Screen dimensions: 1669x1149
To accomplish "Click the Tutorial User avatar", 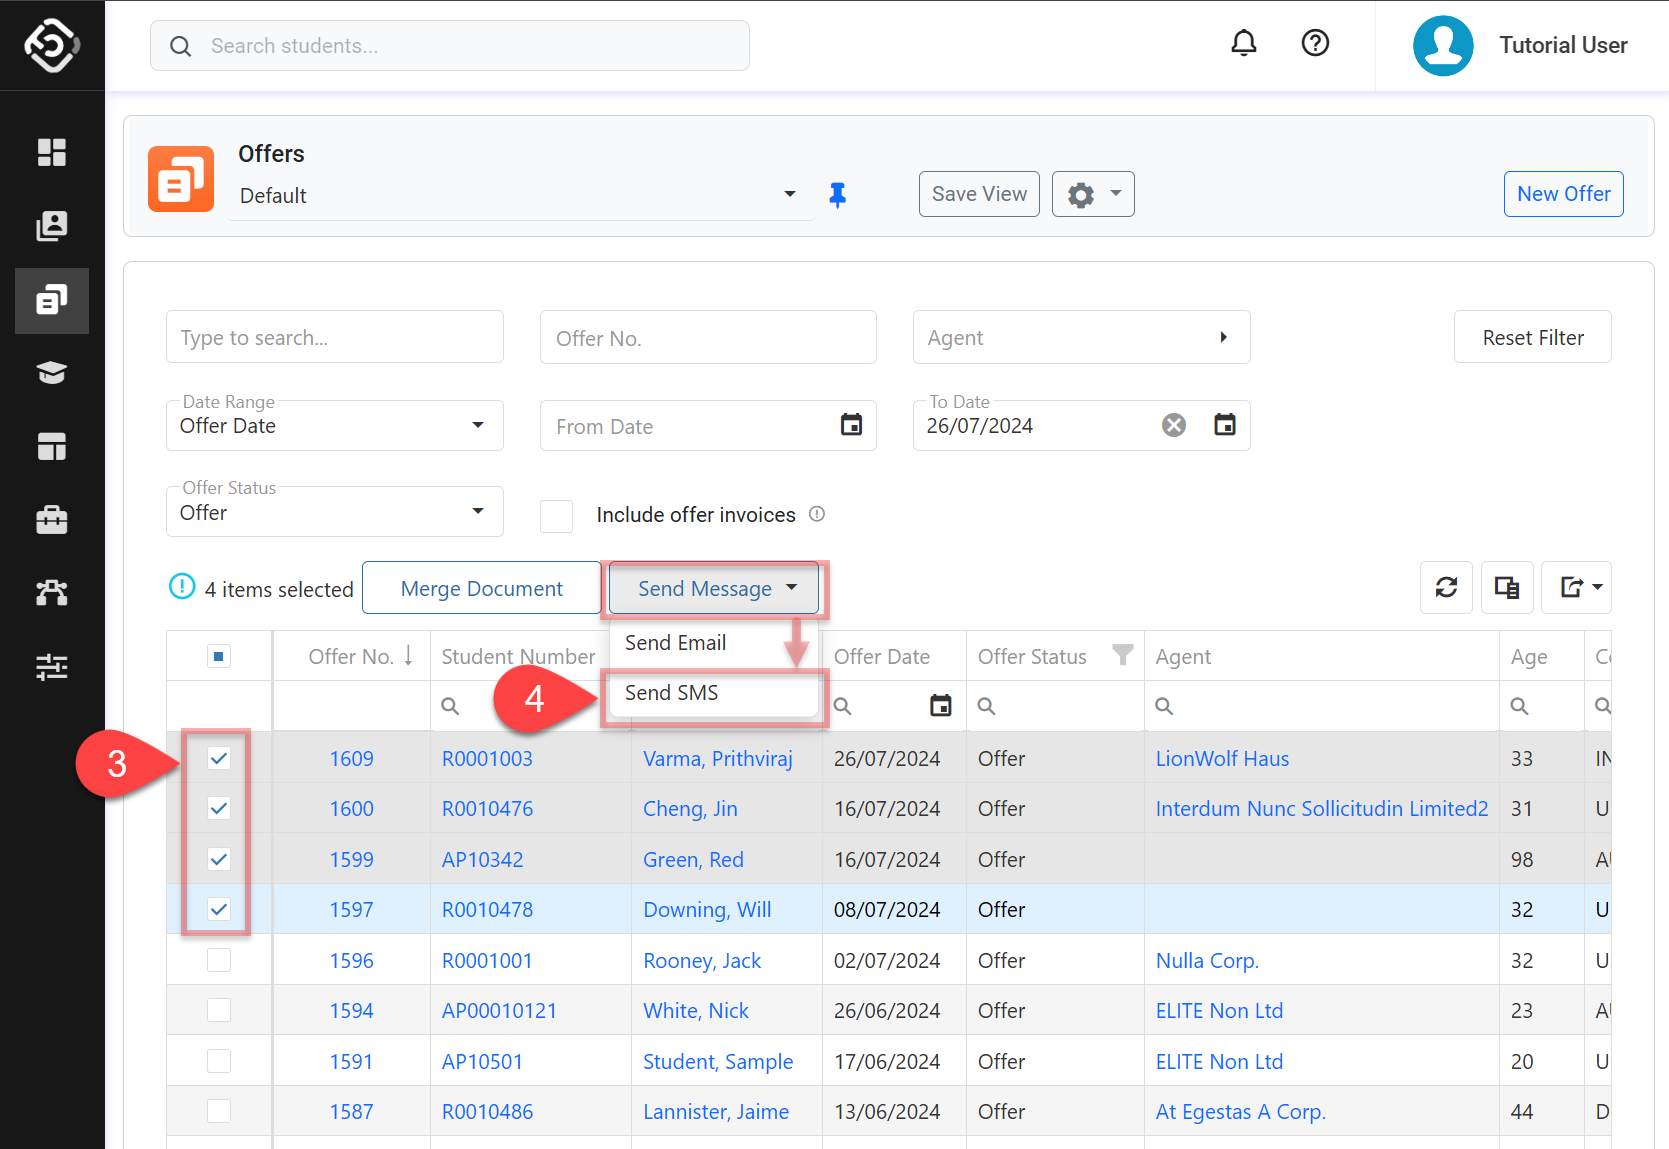I will [x=1443, y=45].
